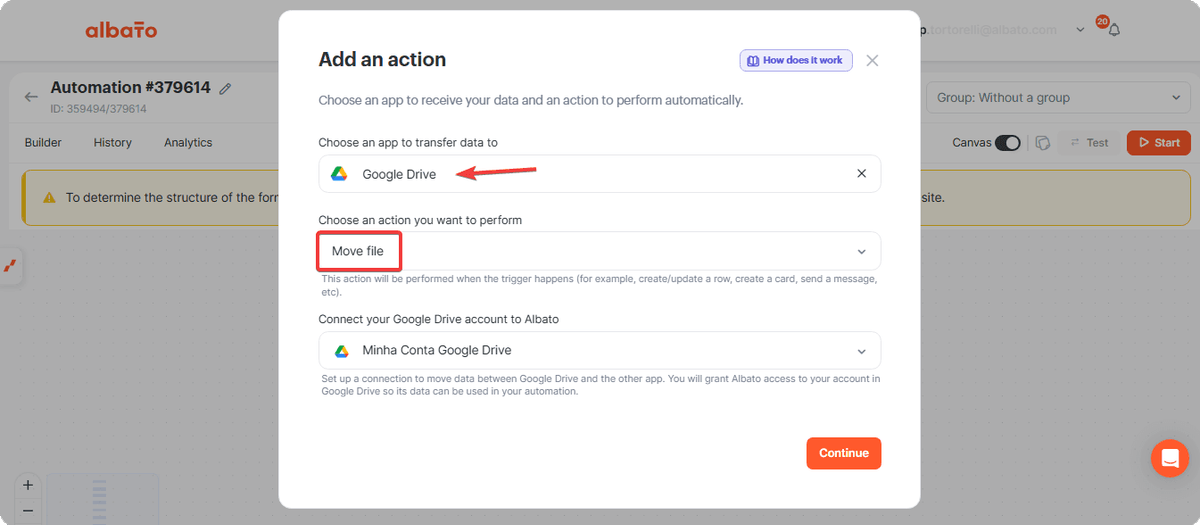Go back using the left arrow icon
This screenshot has height=525, width=1200.
32,97
